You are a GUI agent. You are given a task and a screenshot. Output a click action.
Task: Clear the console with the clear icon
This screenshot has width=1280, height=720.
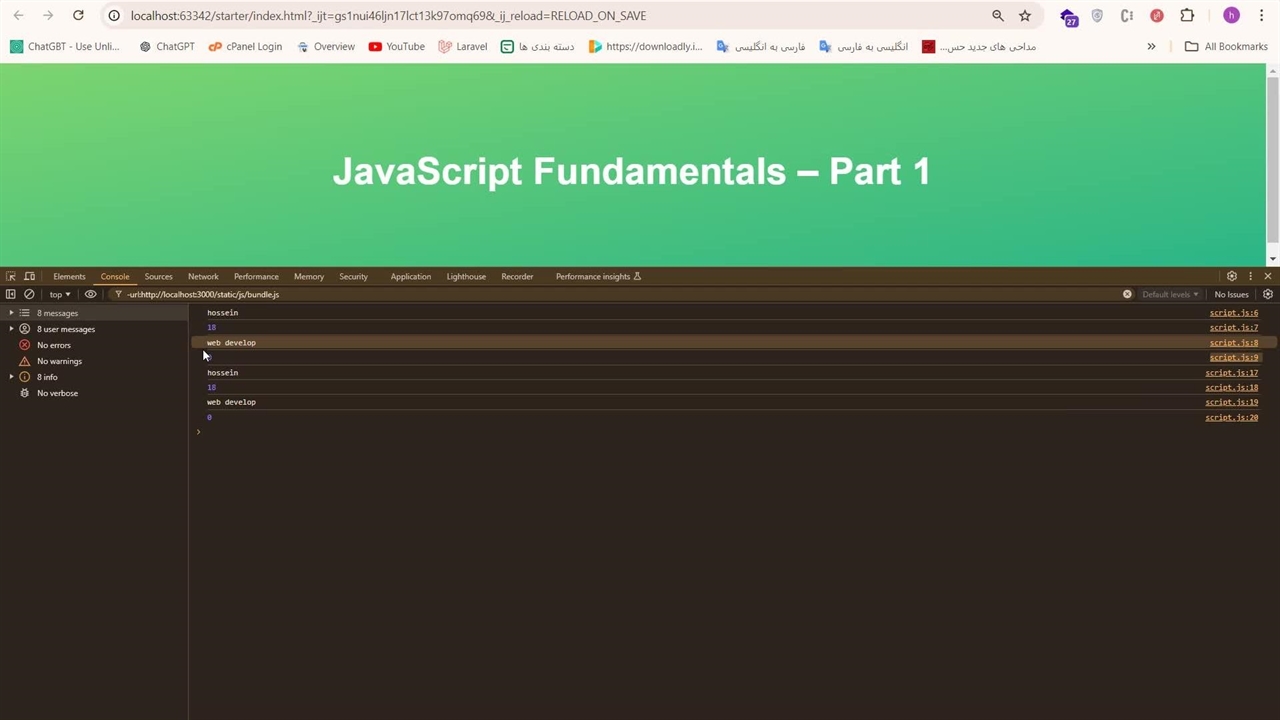click(x=29, y=295)
